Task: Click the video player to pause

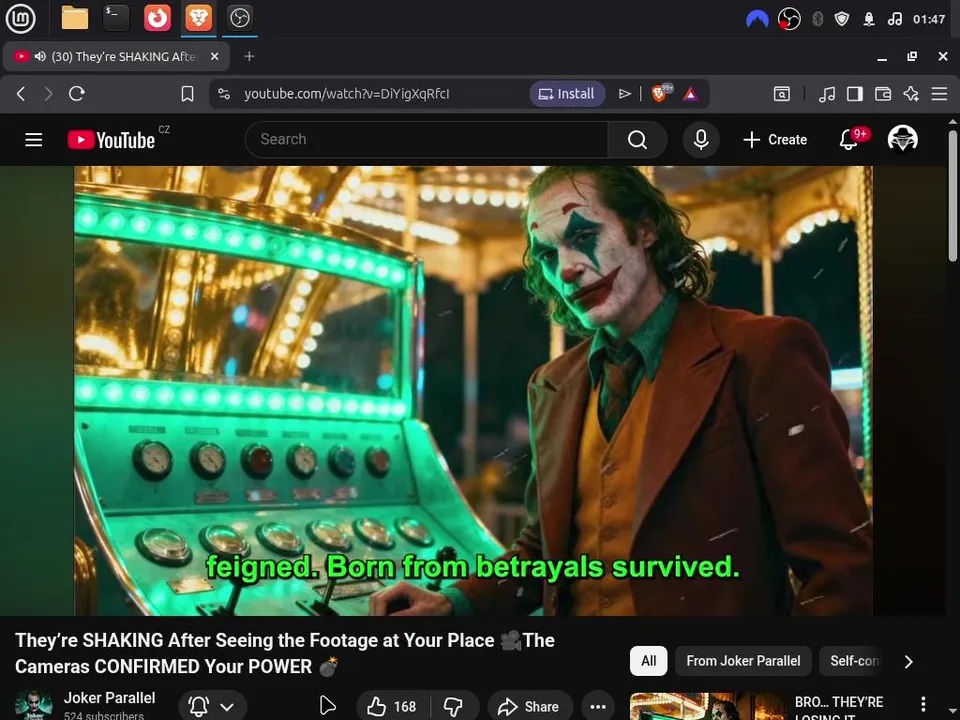Action: pos(473,391)
